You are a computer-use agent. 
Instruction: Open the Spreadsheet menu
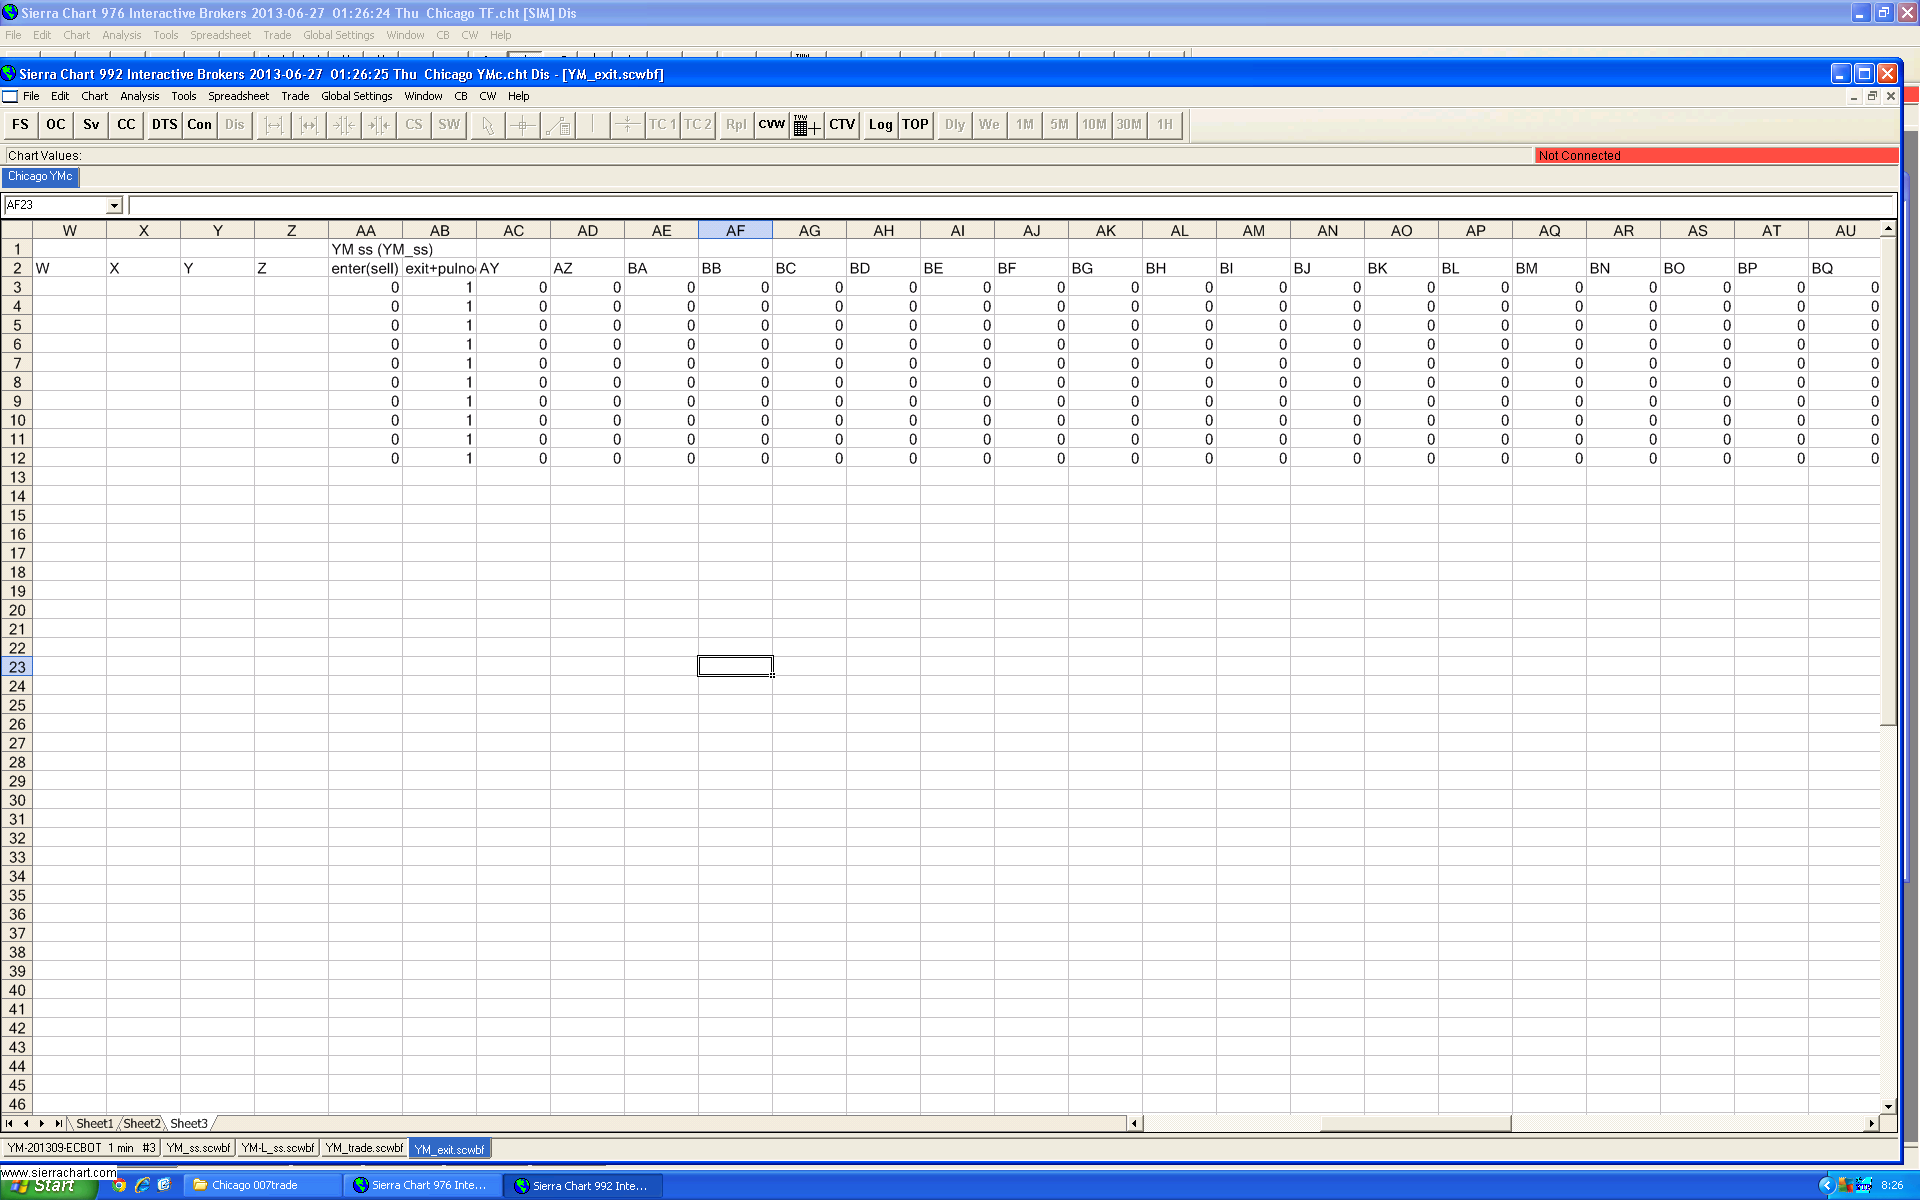pos(238,97)
